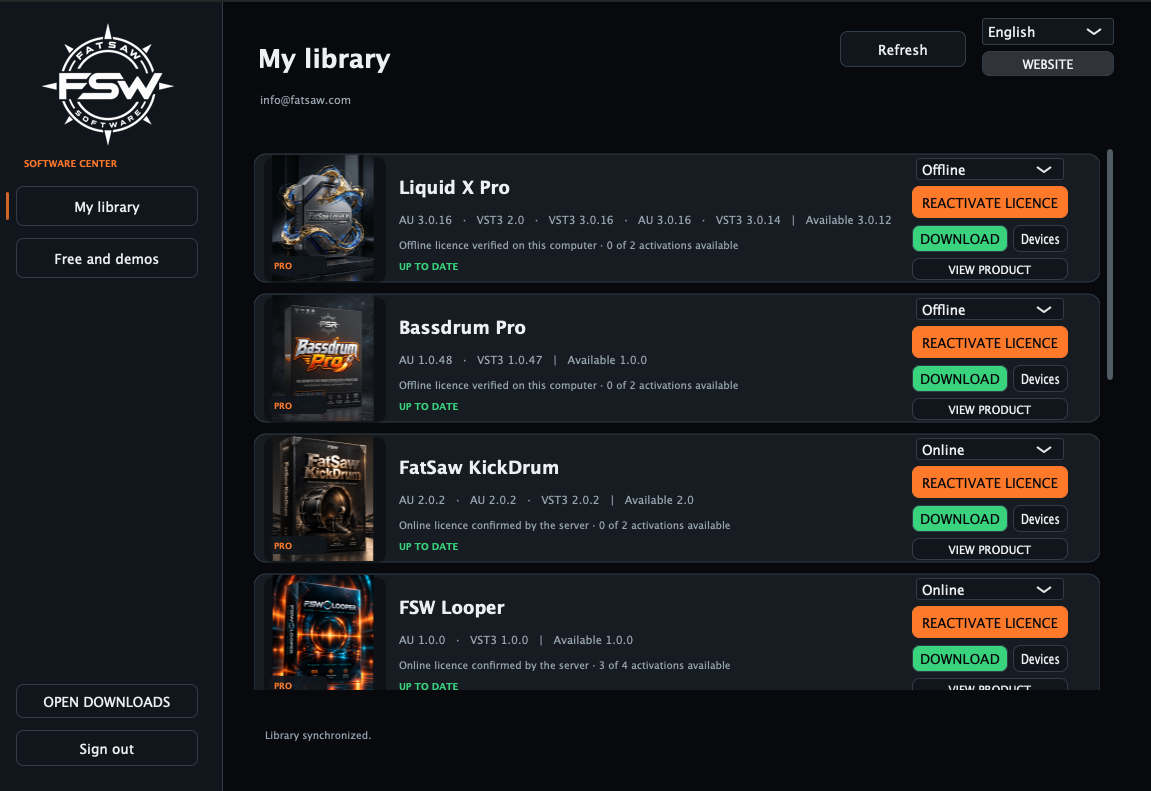Screen dimensions: 1151x791
Task: Open the FSW Looper cover image
Action: 323,633
